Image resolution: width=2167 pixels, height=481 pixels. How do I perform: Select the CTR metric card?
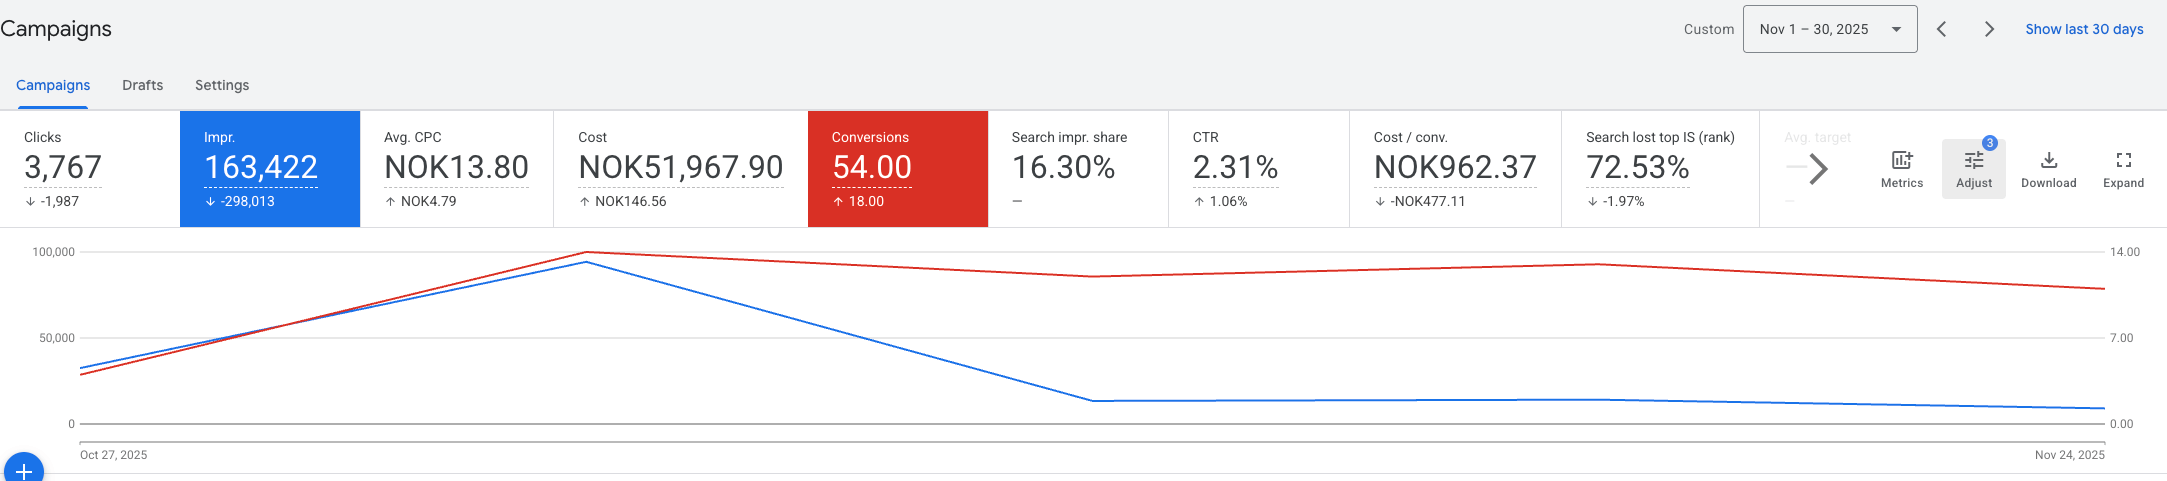click(1259, 169)
